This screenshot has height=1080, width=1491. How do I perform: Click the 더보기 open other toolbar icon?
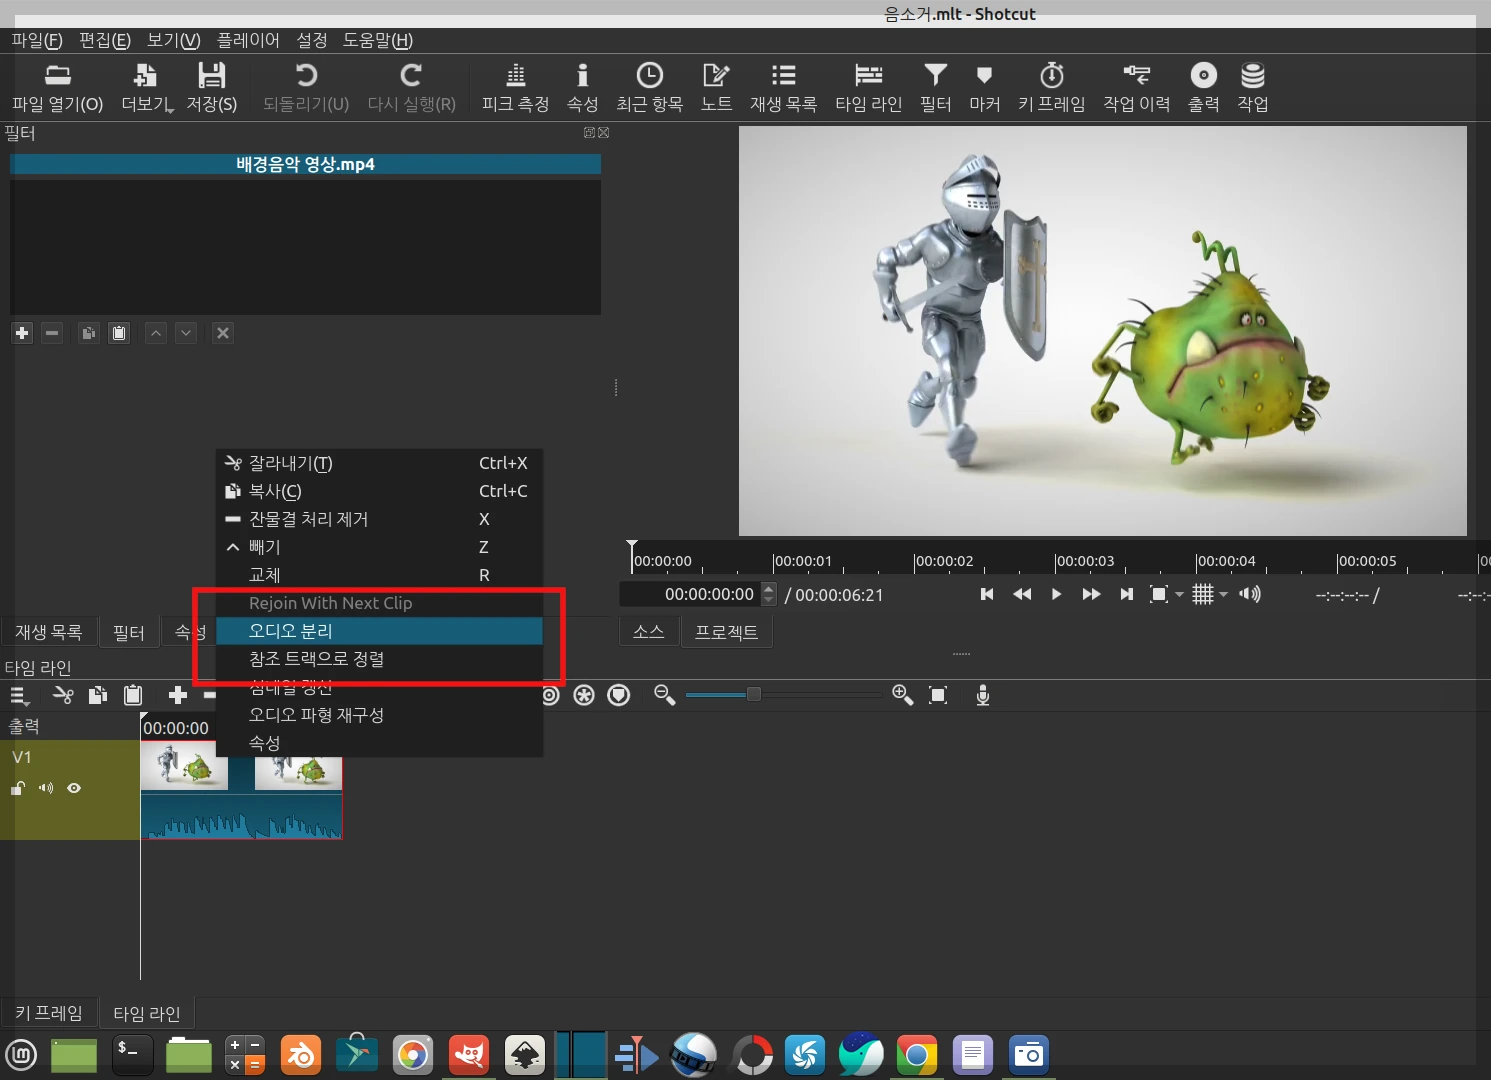tap(147, 88)
